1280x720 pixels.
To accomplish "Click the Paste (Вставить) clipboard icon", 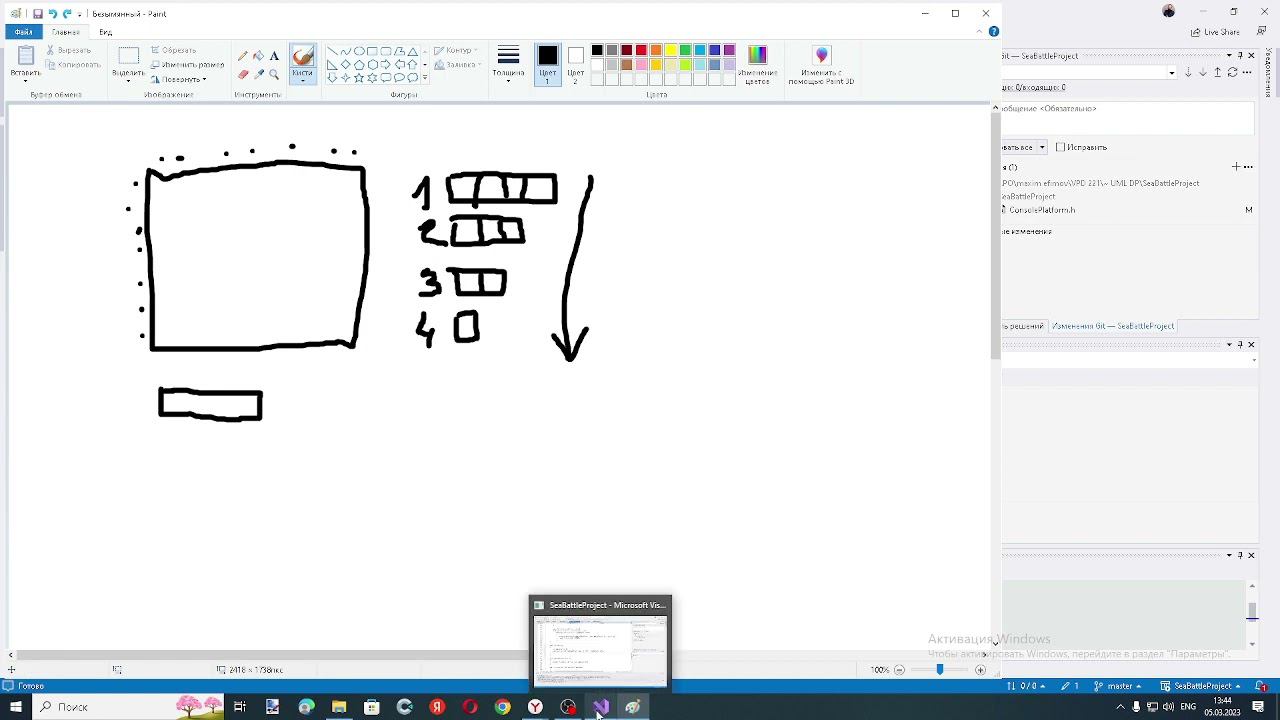I will [x=26, y=57].
